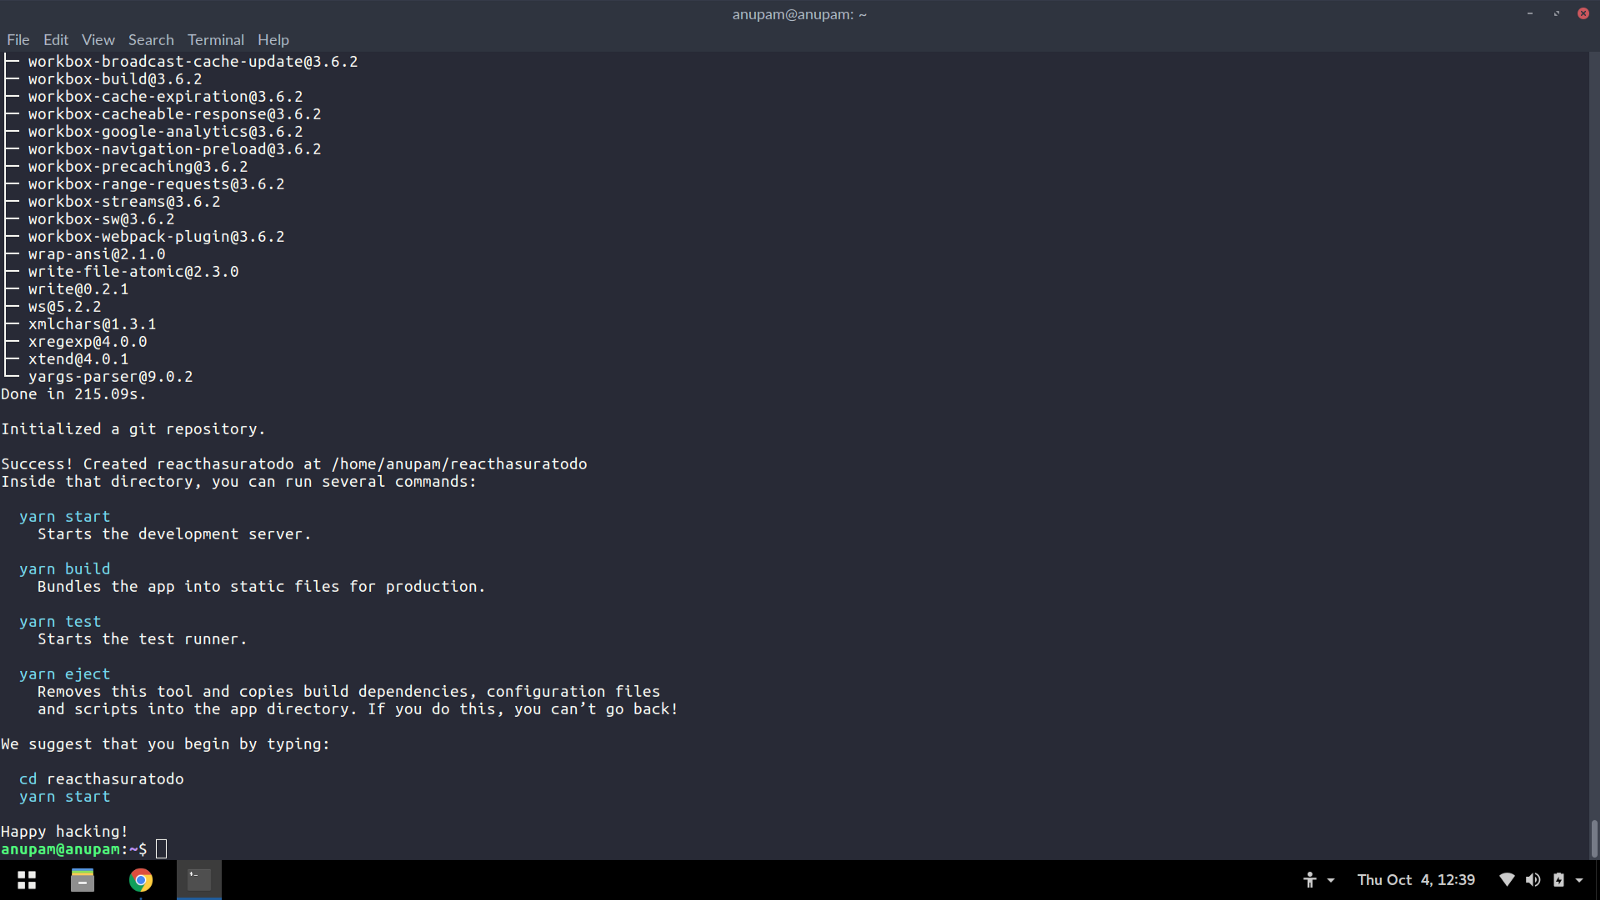The width and height of the screenshot is (1600, 900).
Task: Launch the file manager from taskbar
Action: [82, 880]
